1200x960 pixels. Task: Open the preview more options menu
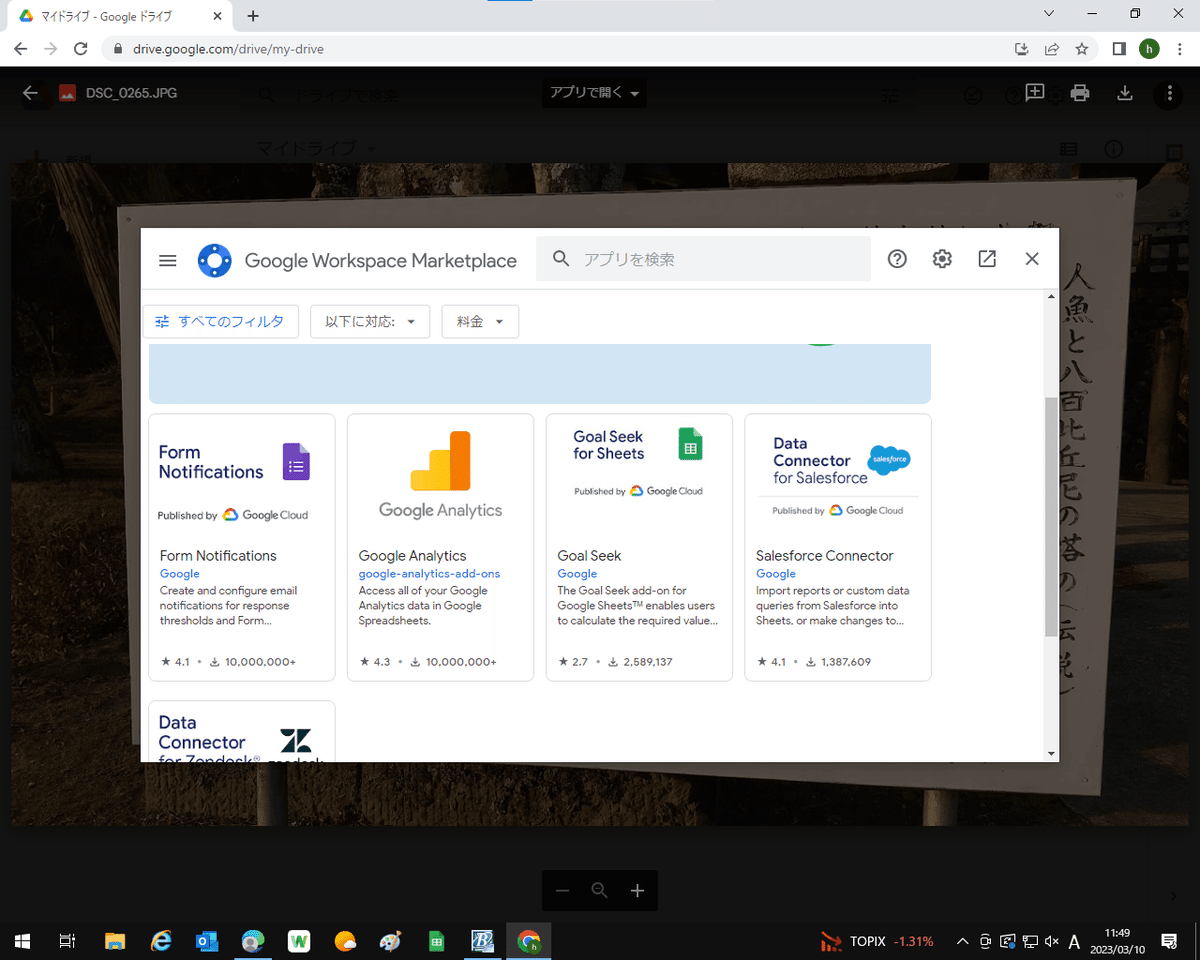point(1169,93)
